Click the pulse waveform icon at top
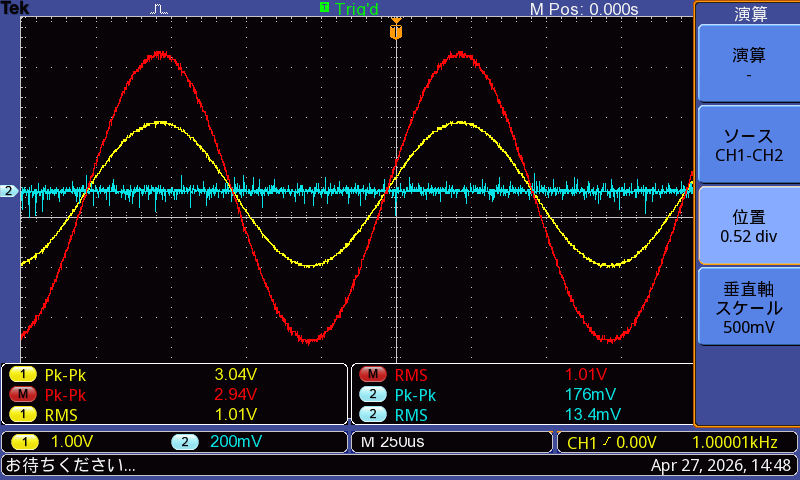This screenshot has height=480, width=800. (159, 9)
